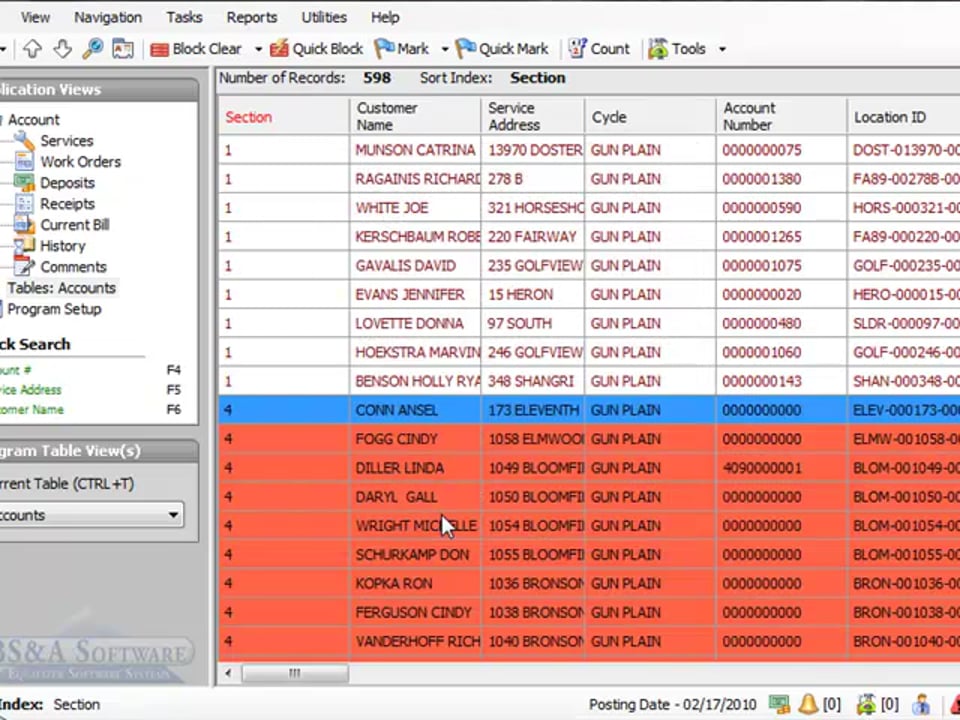This screenshot has width=960, height=720.
Task: Select Account in the views tree
Action: pos(33,120)
